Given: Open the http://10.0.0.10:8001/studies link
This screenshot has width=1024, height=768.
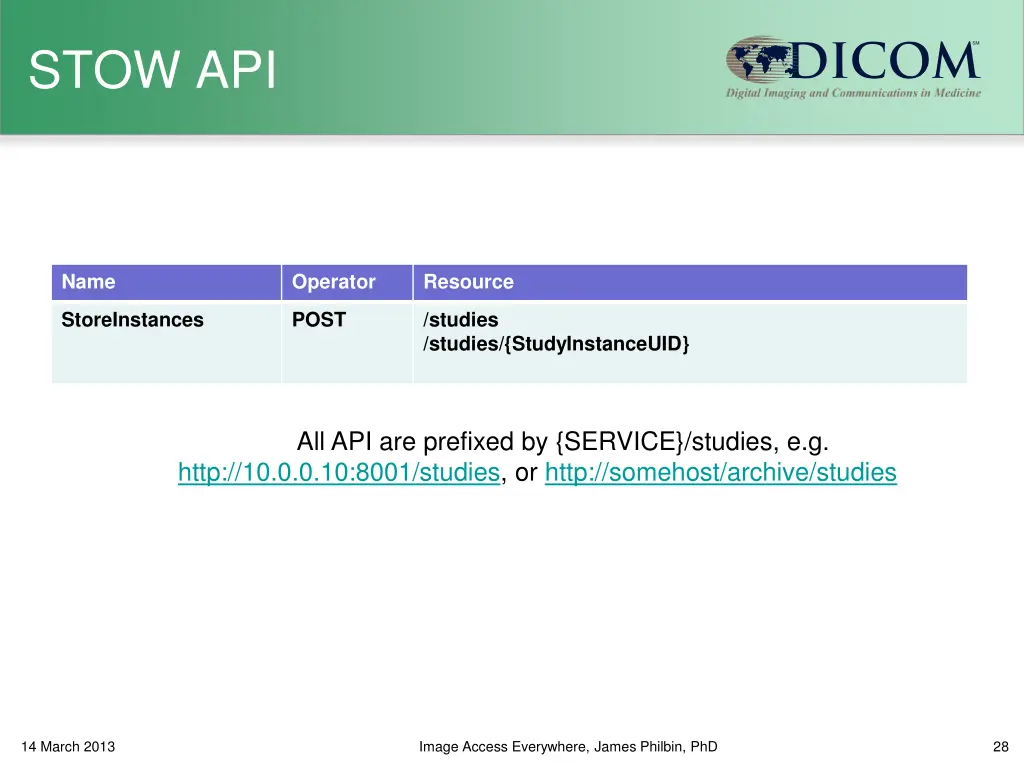Looking at the screenshot, I should [339, 472].
